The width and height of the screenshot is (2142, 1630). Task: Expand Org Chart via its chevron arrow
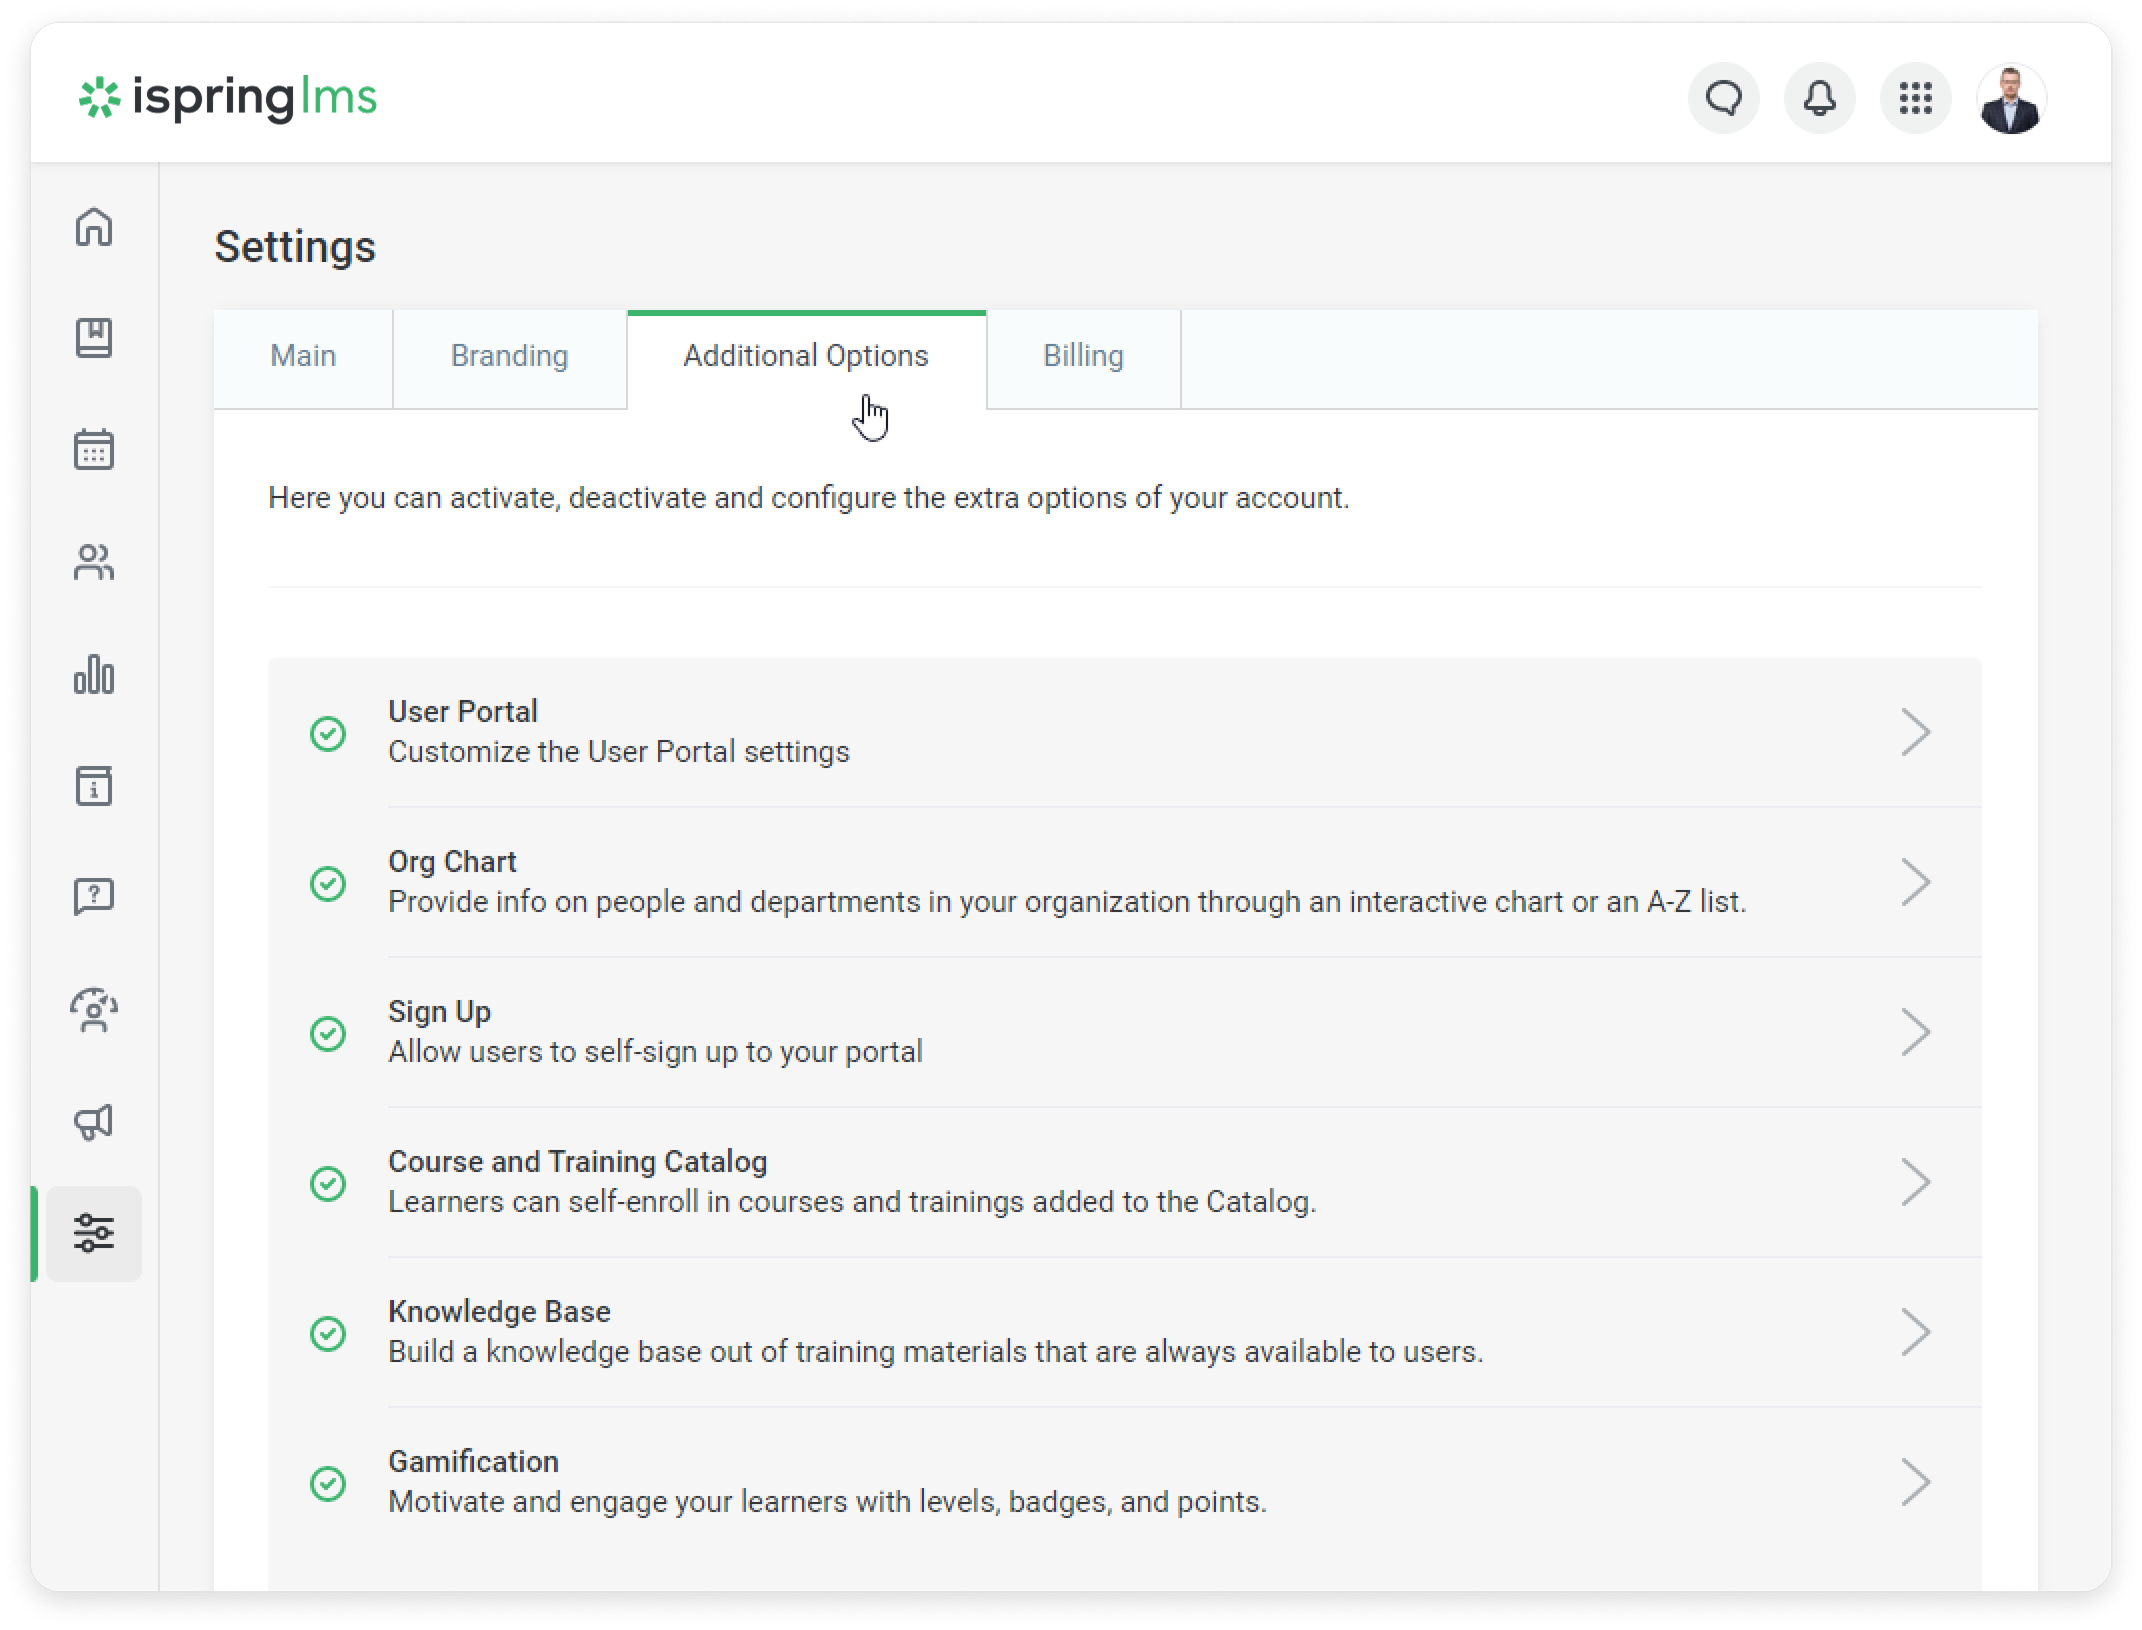coord(1915,883)
